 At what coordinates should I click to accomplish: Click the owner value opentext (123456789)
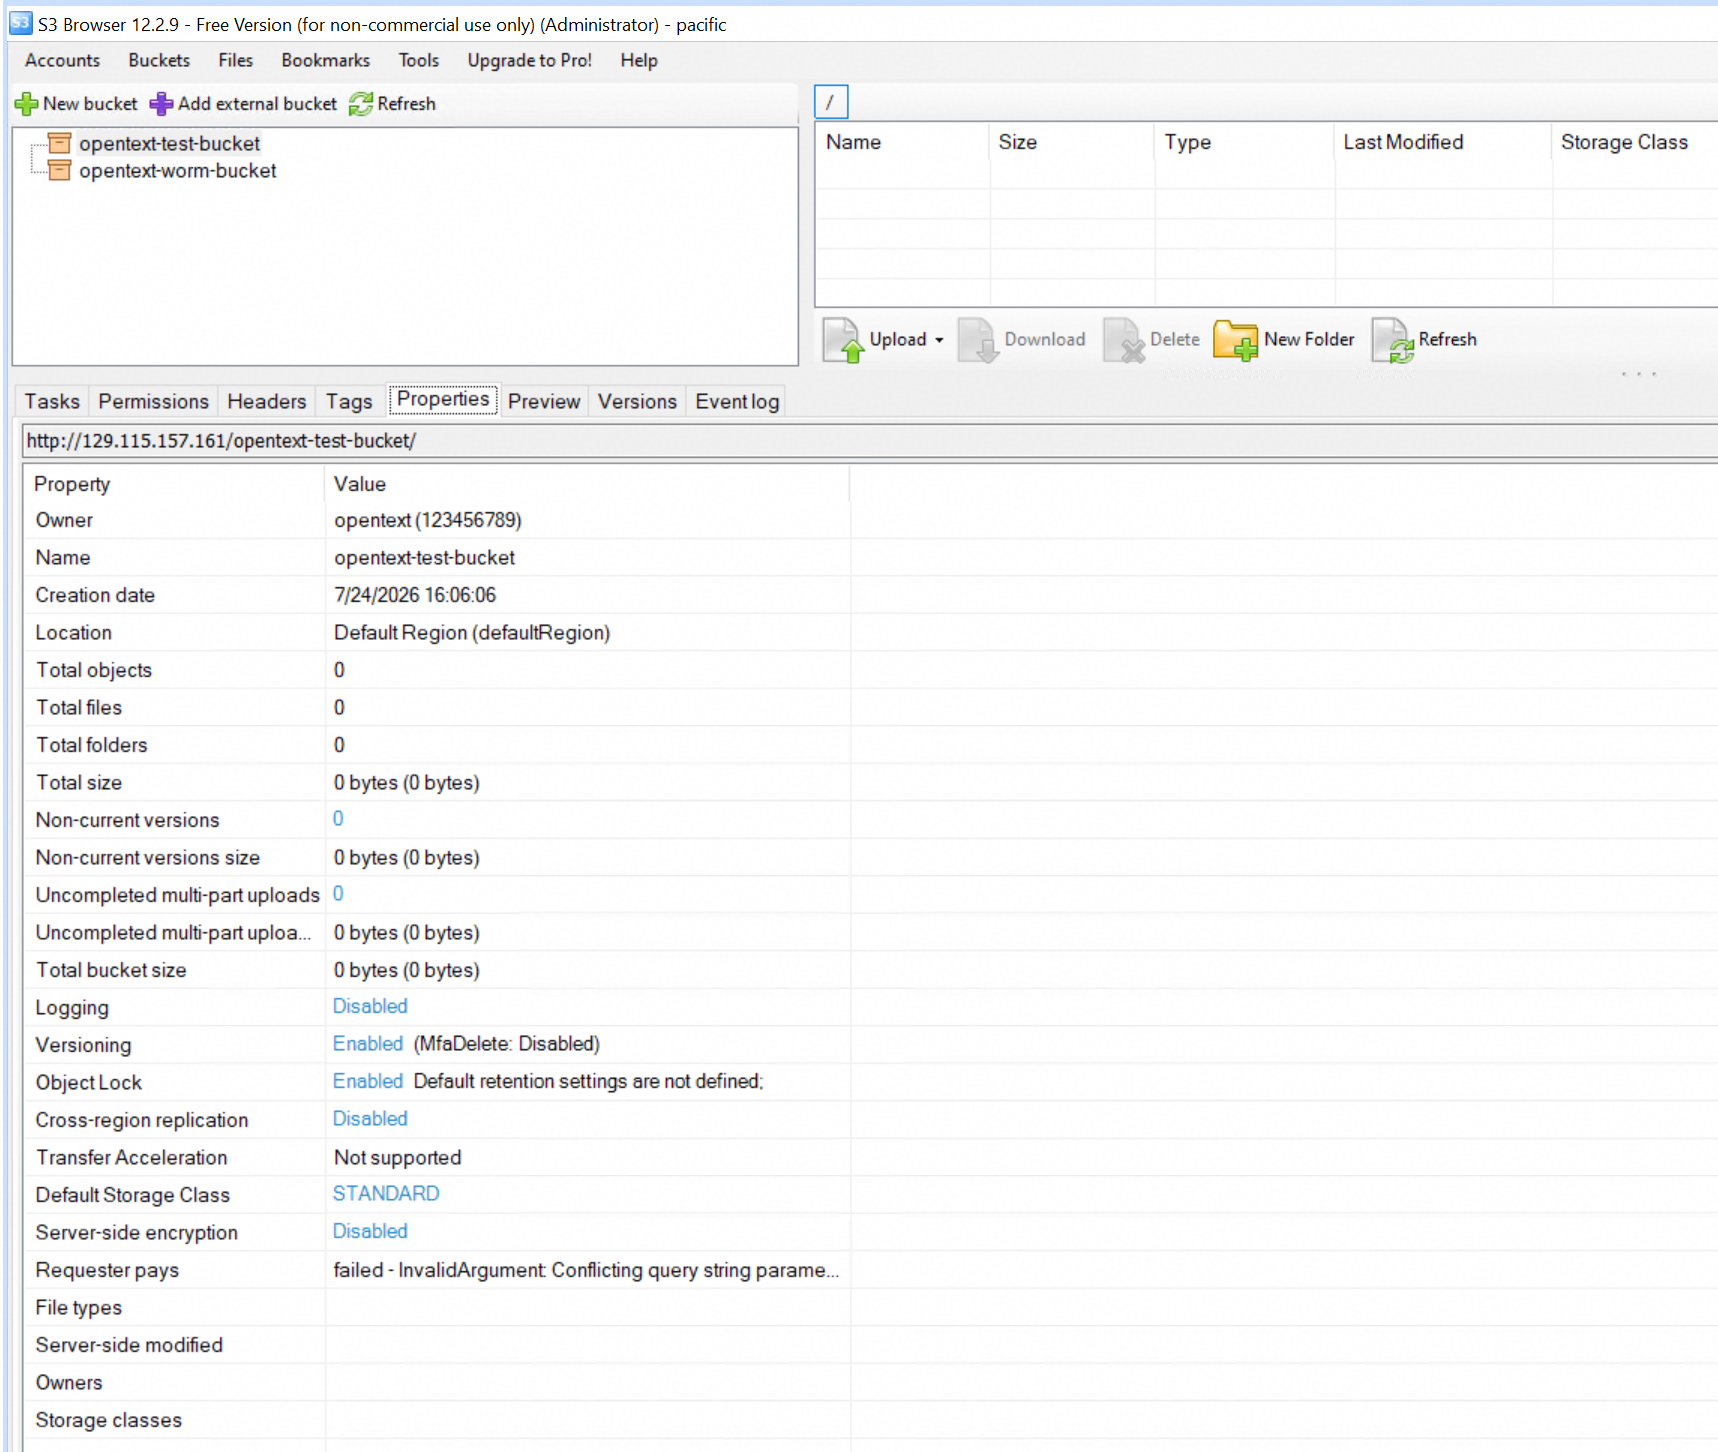428,520
